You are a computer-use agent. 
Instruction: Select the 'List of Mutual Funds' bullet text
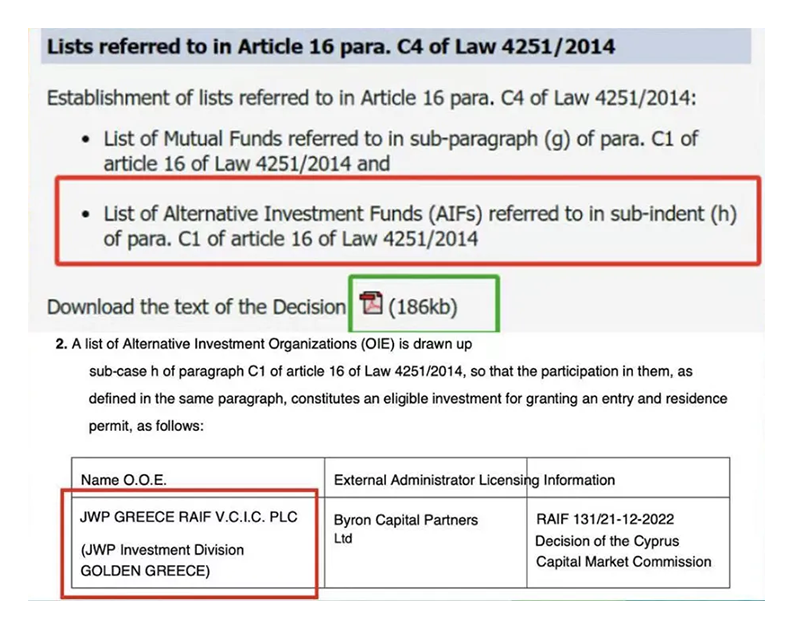click(x=401, y=151)
